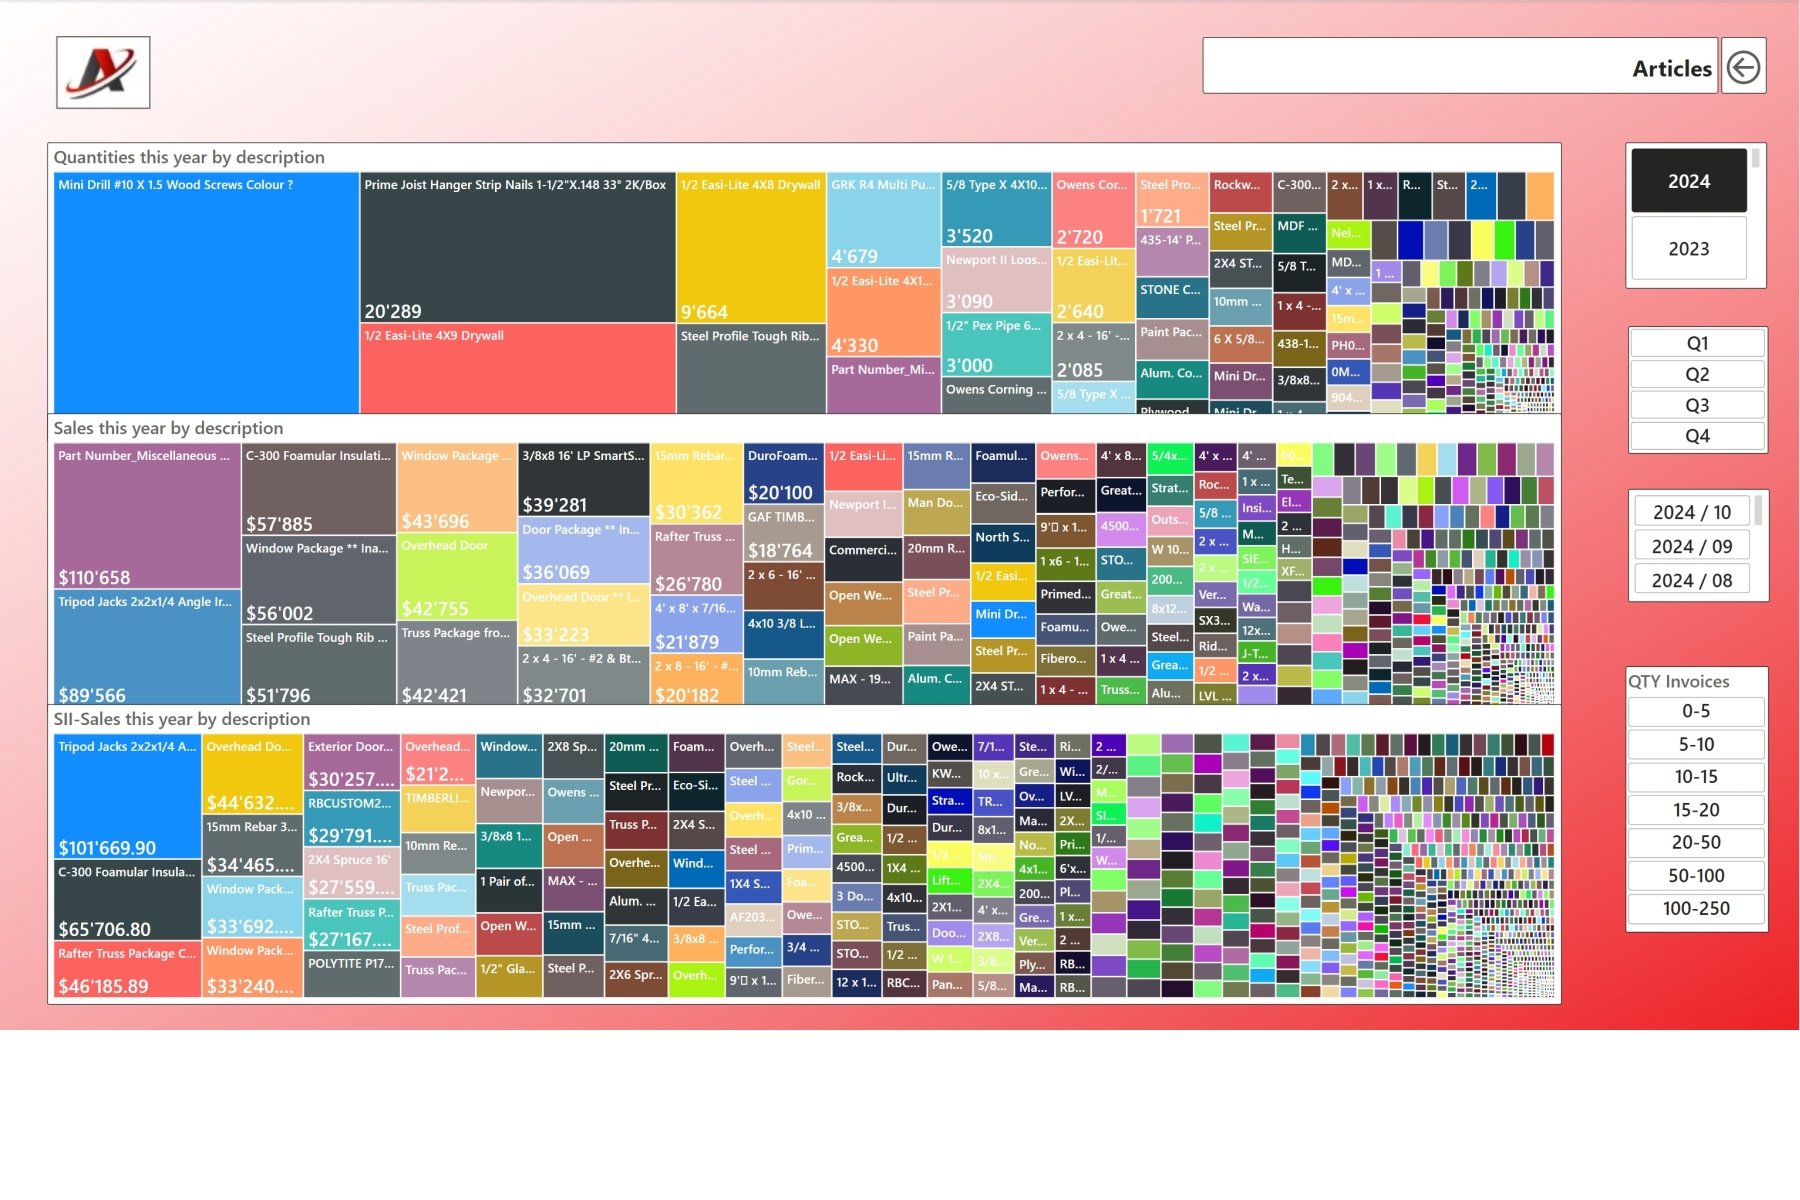Select Overhead Do... $44'632 SII tile
Screen dimensions: 1800x1200
pos(252,775)
